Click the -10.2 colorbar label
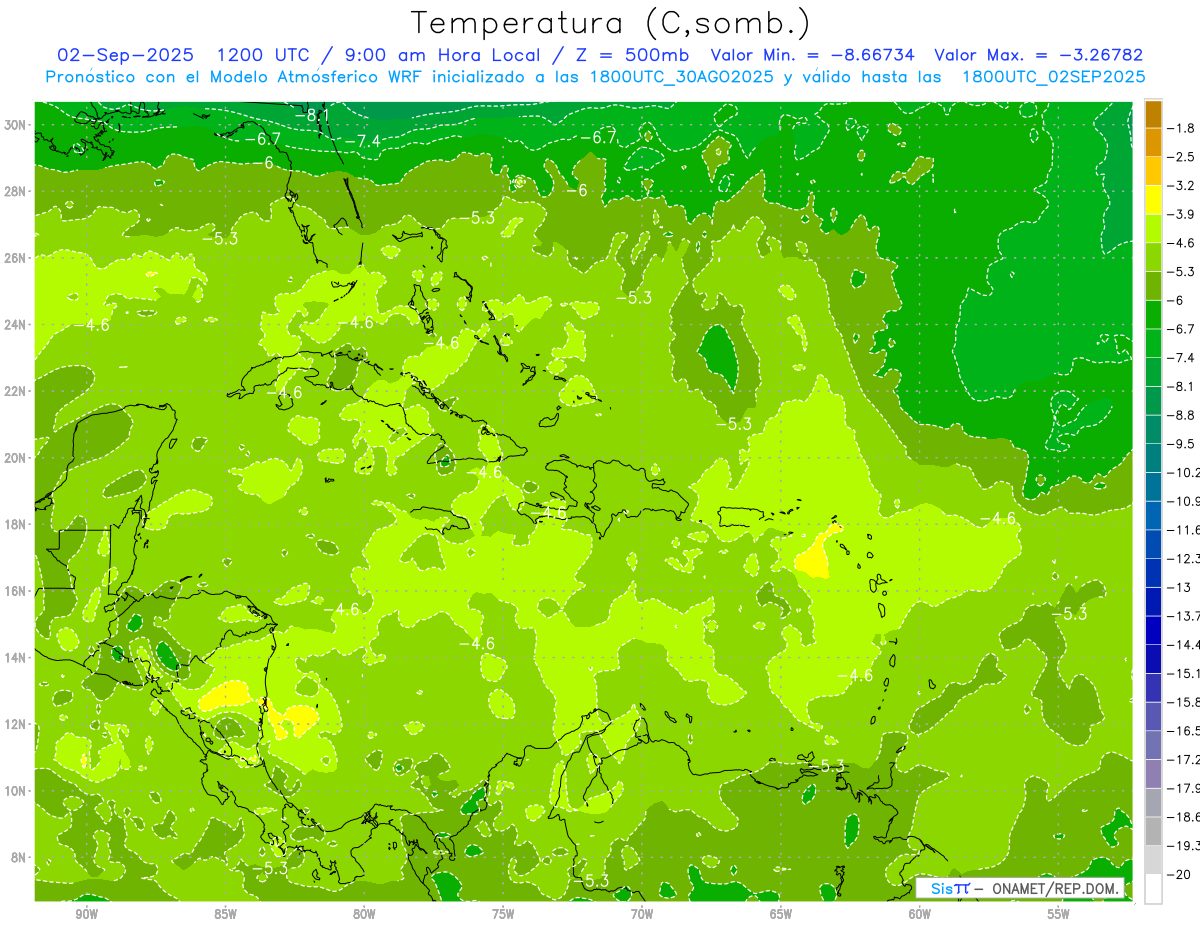This screenshot has width=1200, height=927. point(1185,473)
